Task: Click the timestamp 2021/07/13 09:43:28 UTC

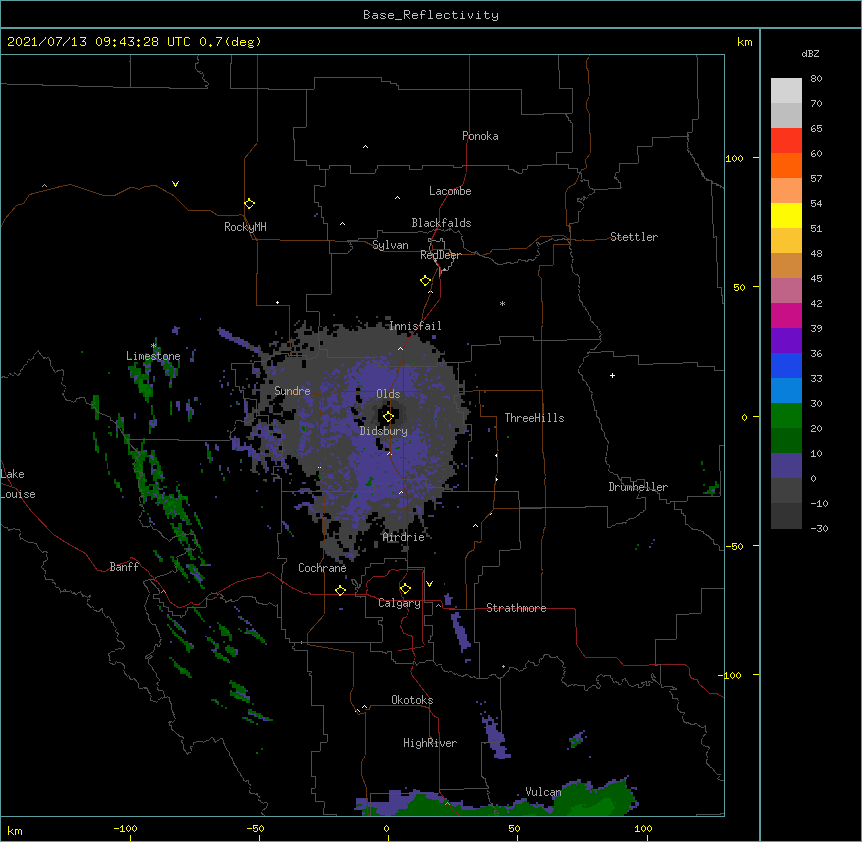Action: click(98, 42)
